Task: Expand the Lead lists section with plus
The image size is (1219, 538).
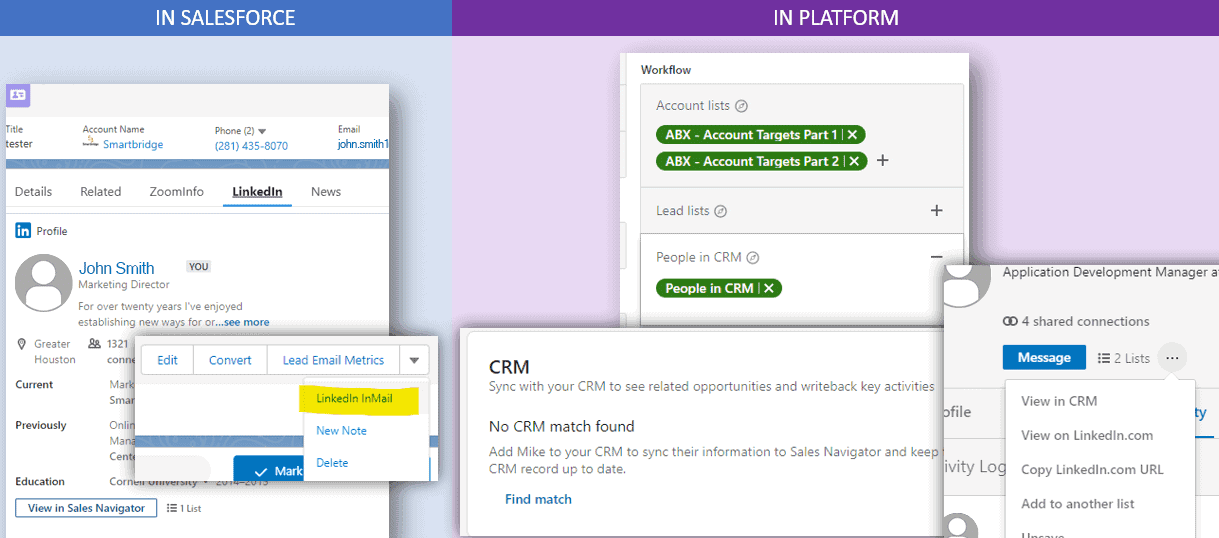Action: pos(937,210)
